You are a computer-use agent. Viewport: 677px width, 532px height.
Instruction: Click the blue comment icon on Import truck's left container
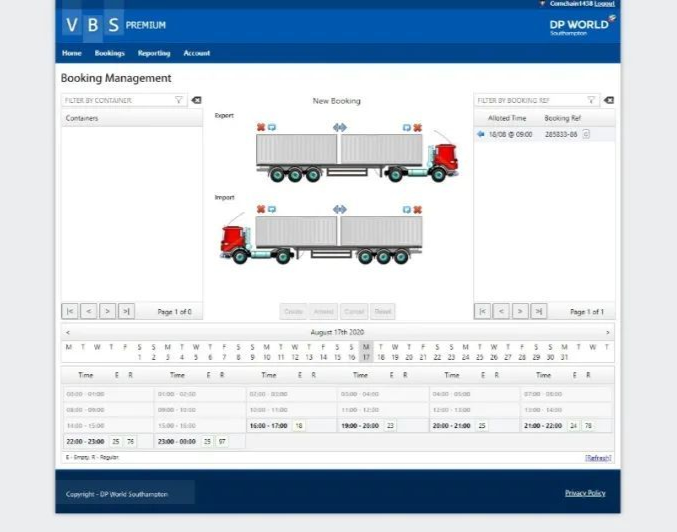(x=272, y=210)
